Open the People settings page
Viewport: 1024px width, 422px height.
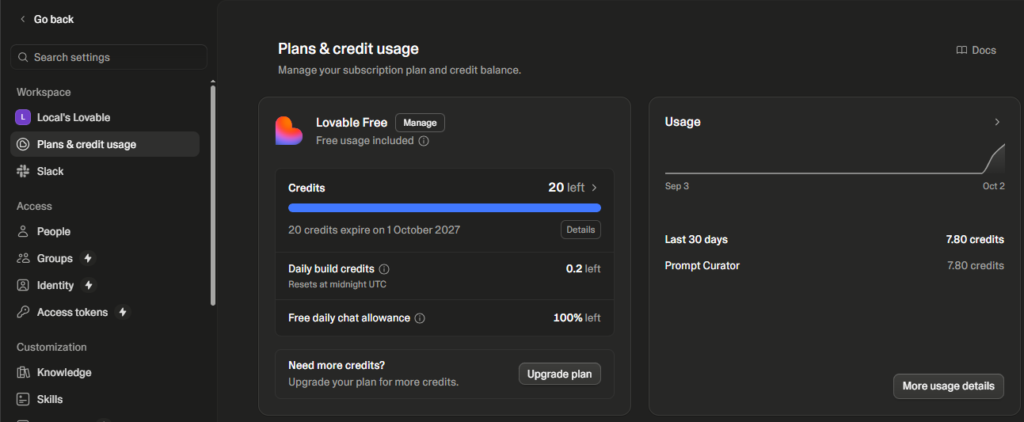(x=104, y=232)
